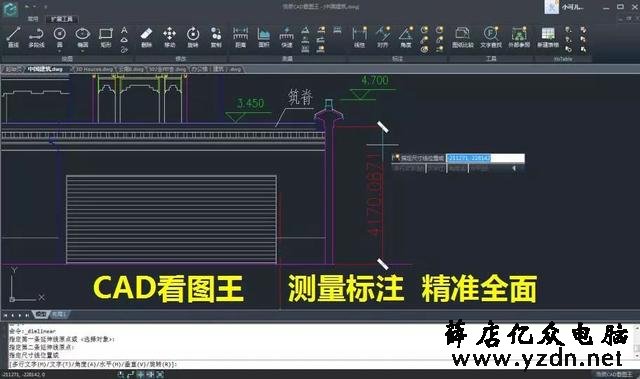Click the text 'A' tool in draw group

coord(124,30)
